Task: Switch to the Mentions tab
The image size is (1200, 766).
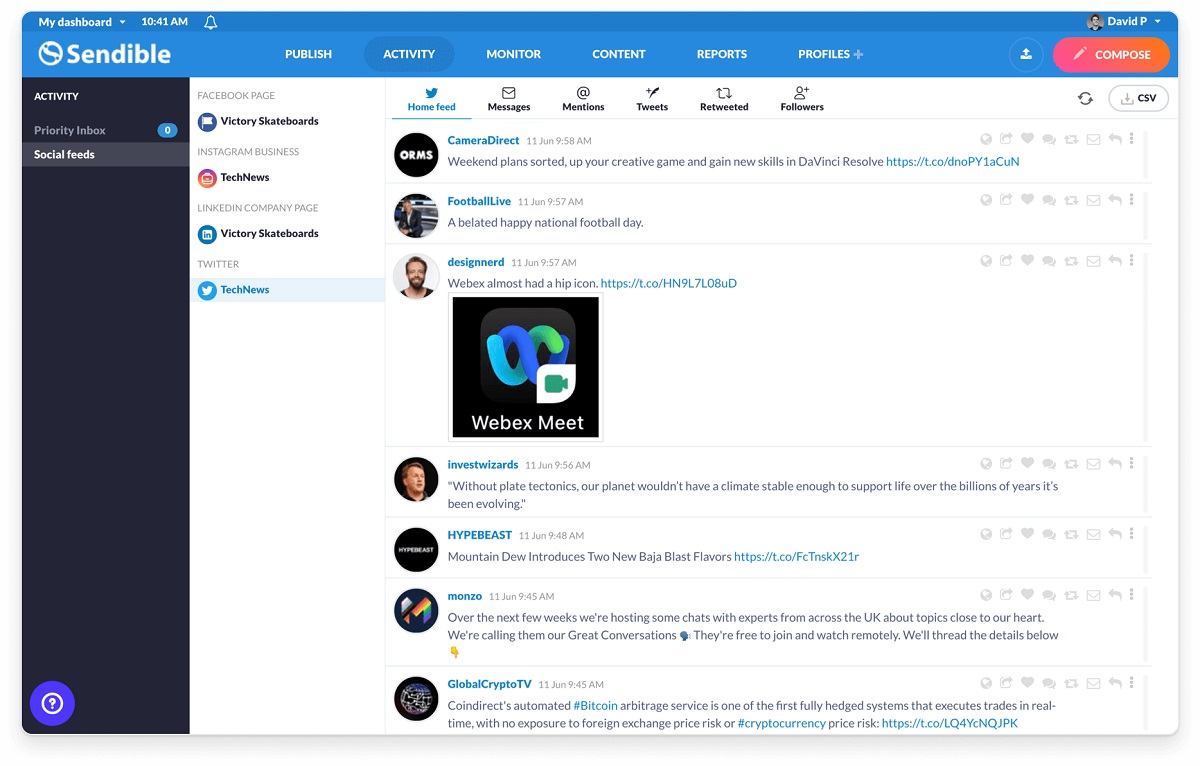Action: click(x=583, y=99)
